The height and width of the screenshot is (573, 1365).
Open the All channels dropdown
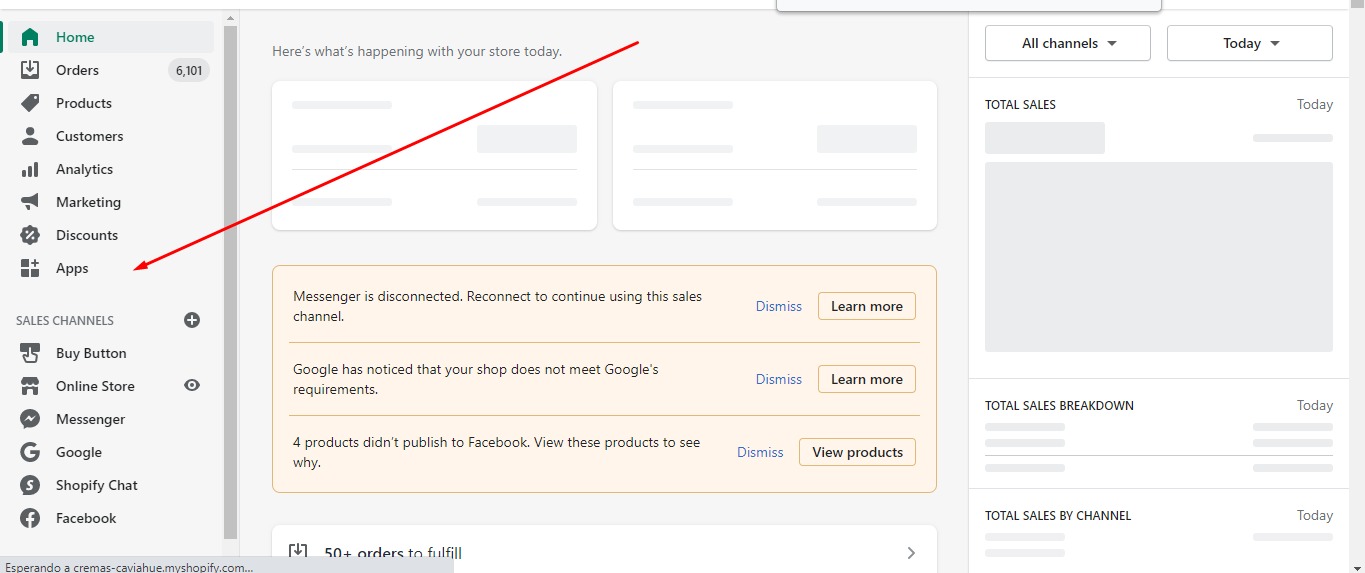click(x=1067, y=43)
